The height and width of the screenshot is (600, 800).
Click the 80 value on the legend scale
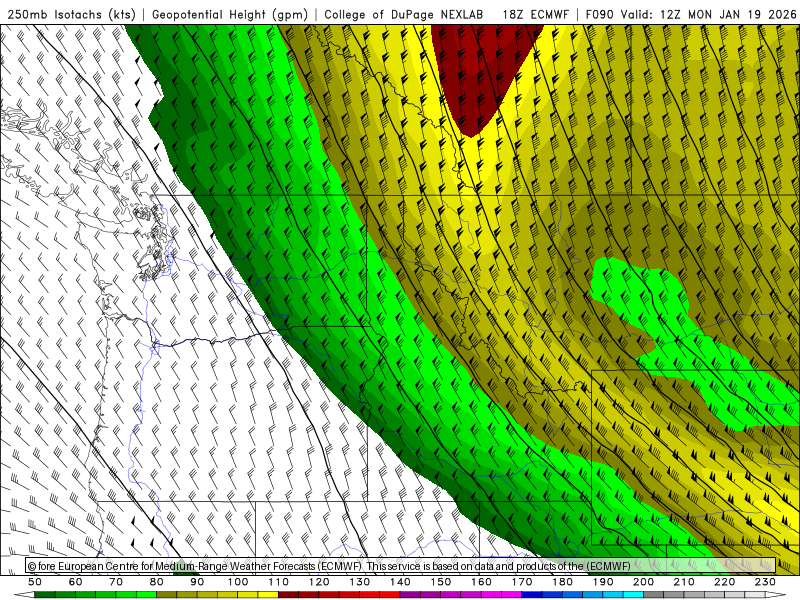[157, 582]
